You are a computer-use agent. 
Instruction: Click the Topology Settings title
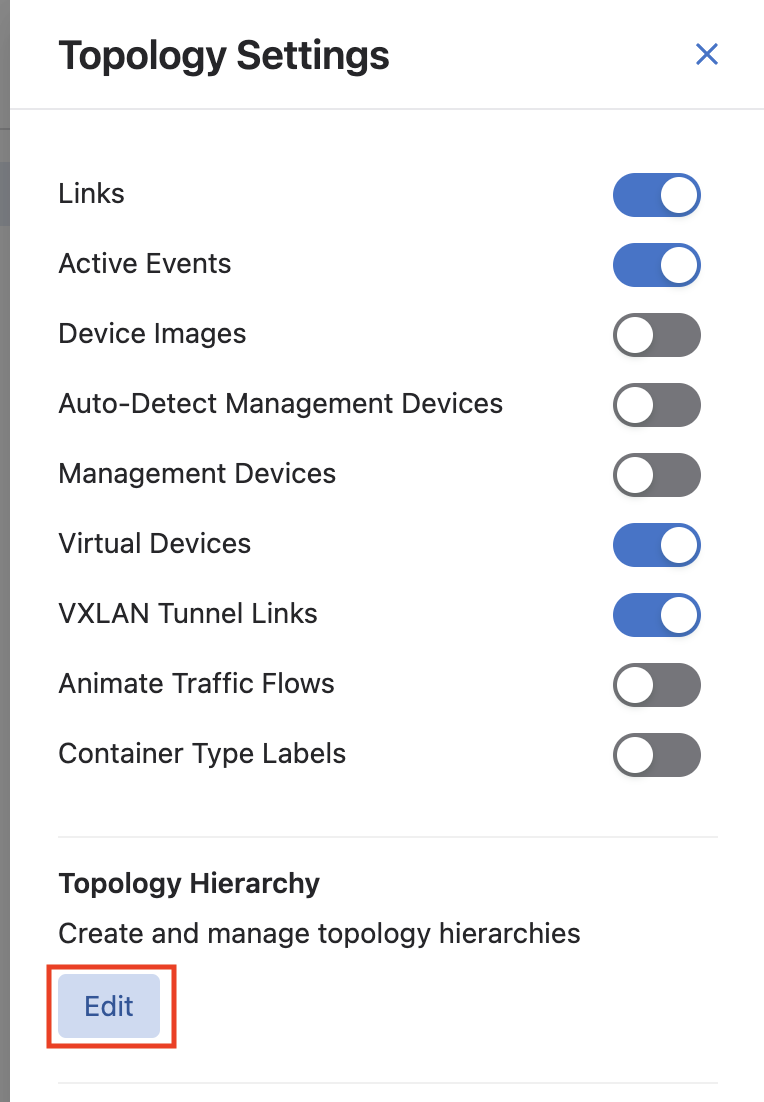point(224,55)
